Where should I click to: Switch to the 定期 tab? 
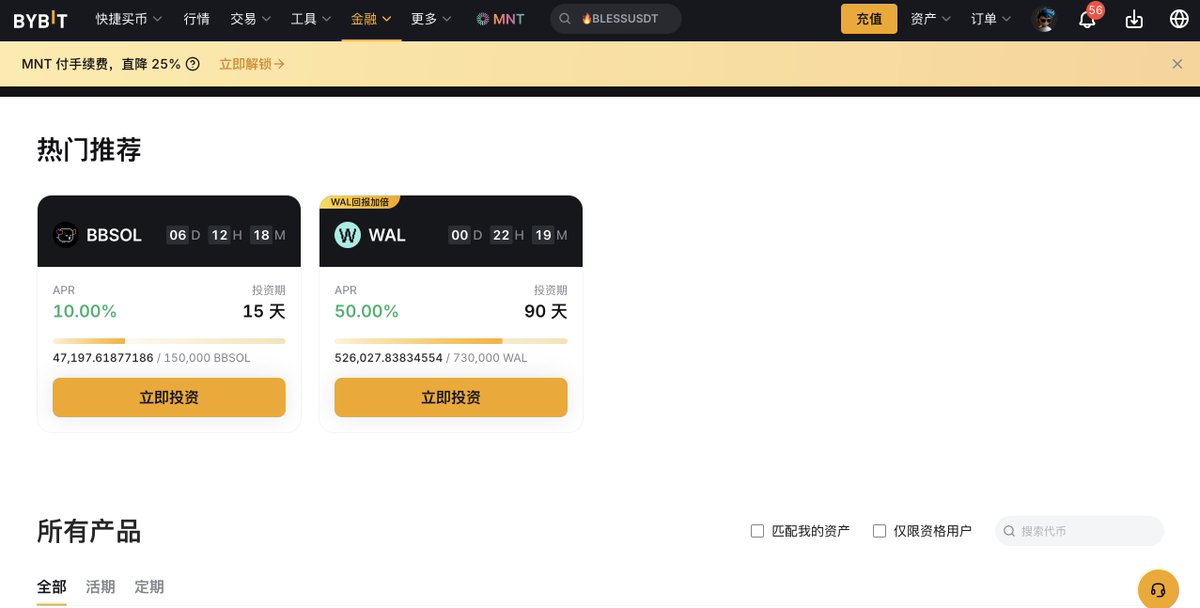tap(149, 587)
